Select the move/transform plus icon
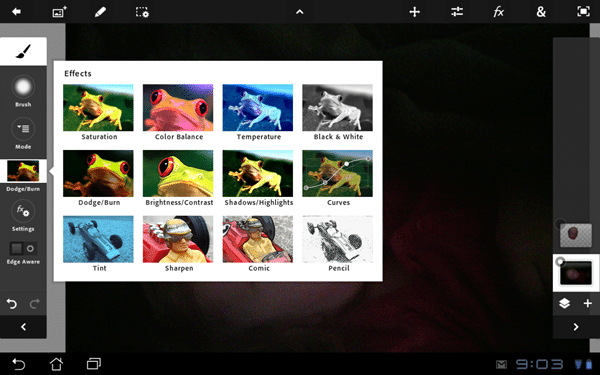The height and width of the screenshot is (375, 600). coord(414,12)
